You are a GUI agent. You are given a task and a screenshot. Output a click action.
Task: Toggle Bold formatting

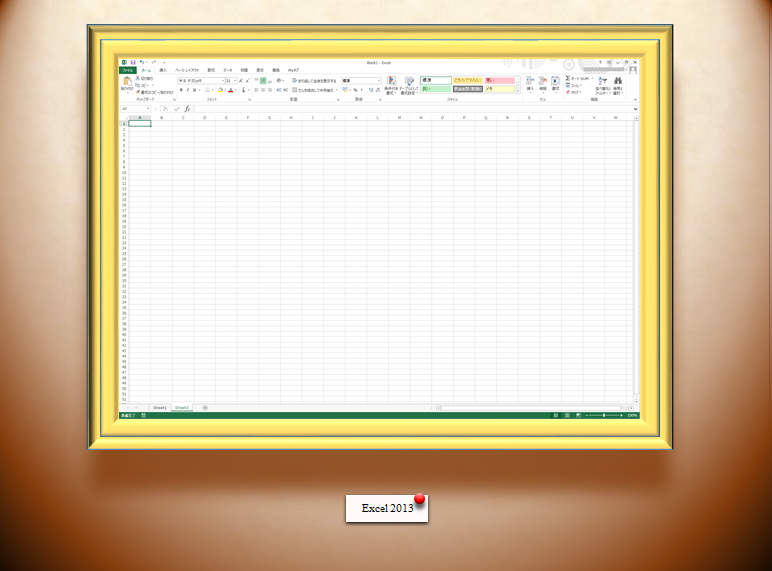point(181,90)
